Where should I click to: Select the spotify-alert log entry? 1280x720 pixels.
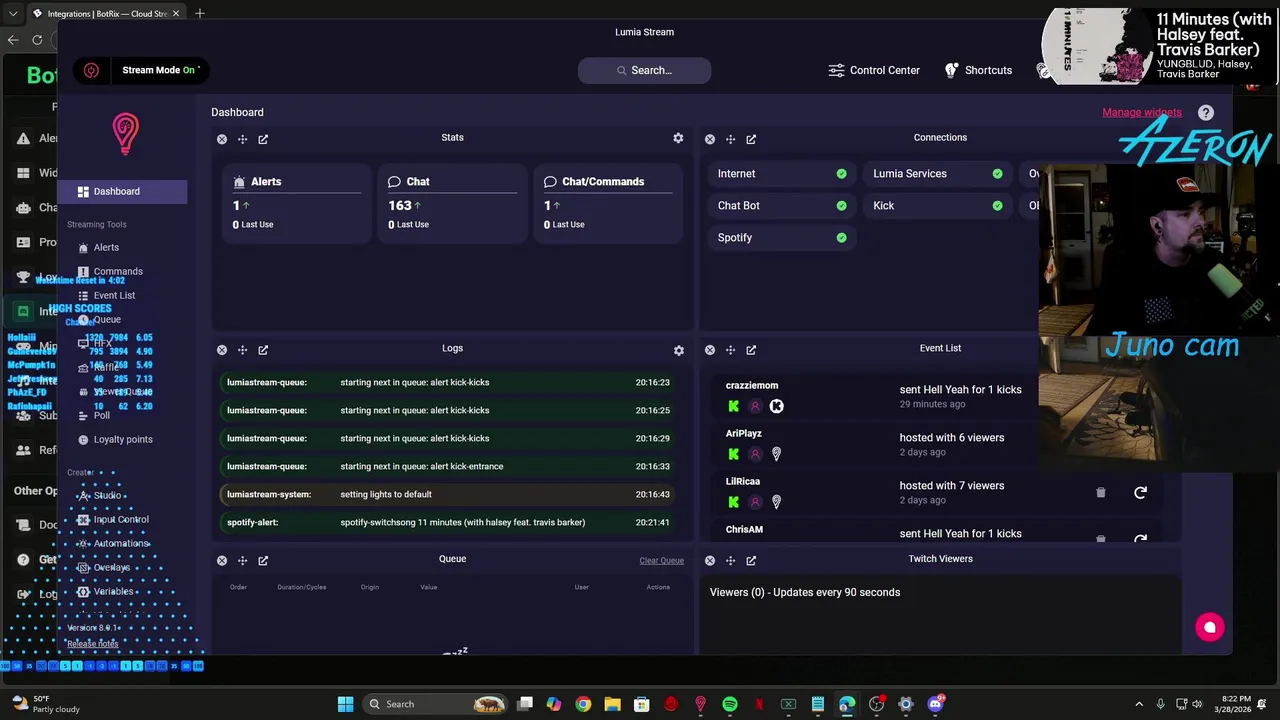(448, 522)
